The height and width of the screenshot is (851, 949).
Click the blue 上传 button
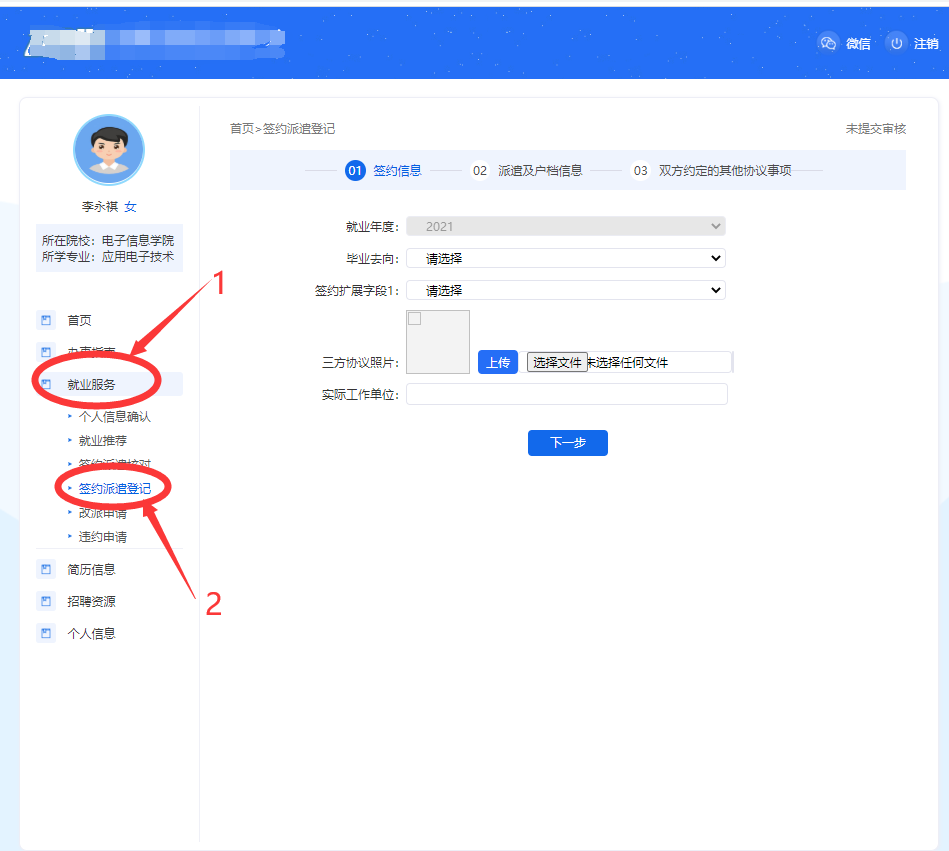click(x=497, y=362)
